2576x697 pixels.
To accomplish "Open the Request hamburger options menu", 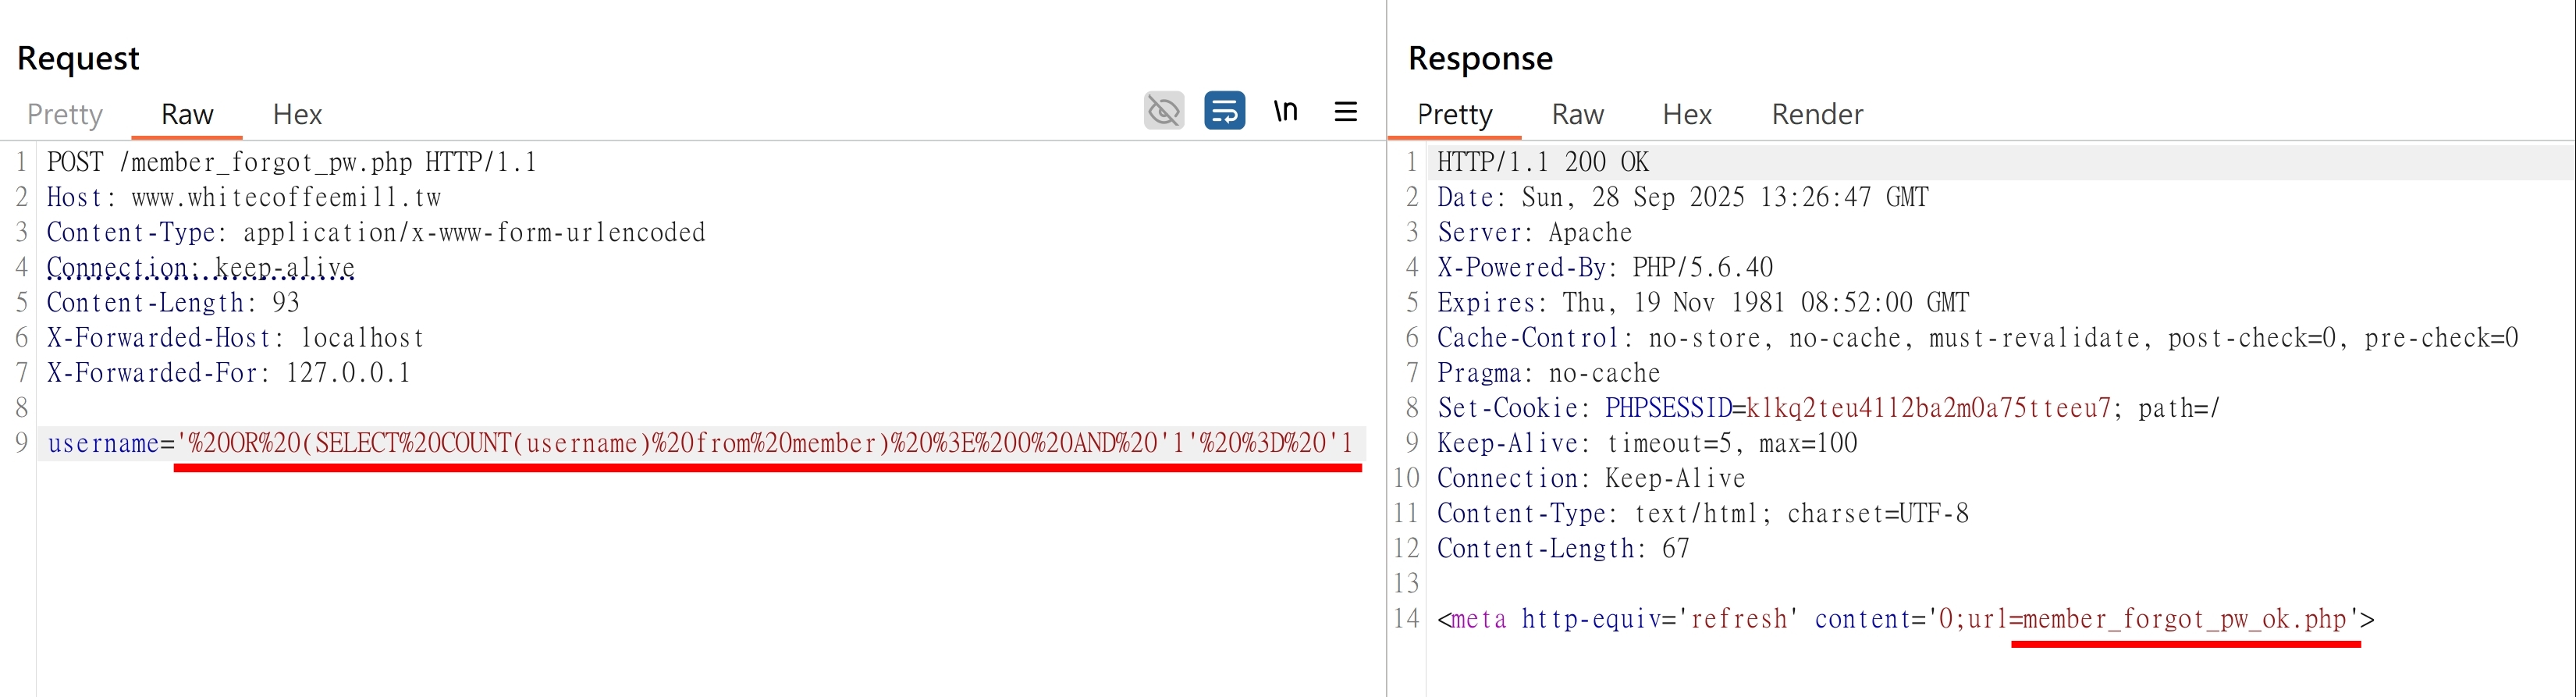I will [x=1346, y=111].
